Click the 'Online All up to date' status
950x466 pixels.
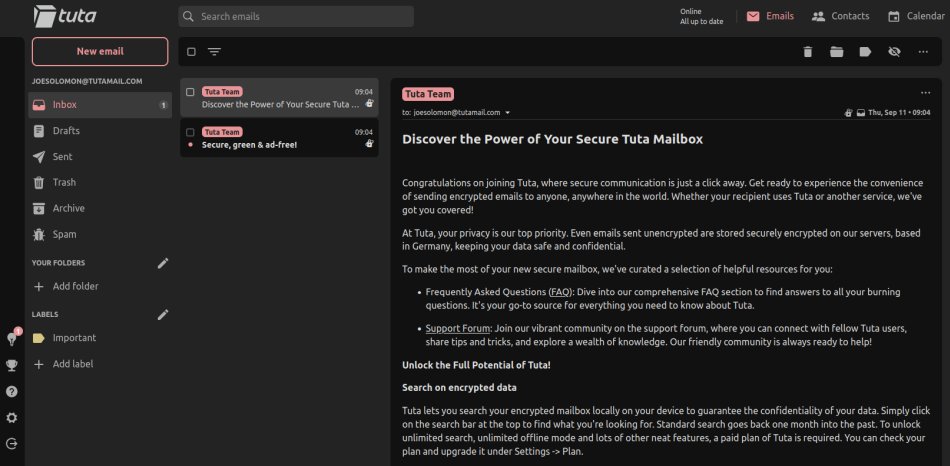coord(701,16)
